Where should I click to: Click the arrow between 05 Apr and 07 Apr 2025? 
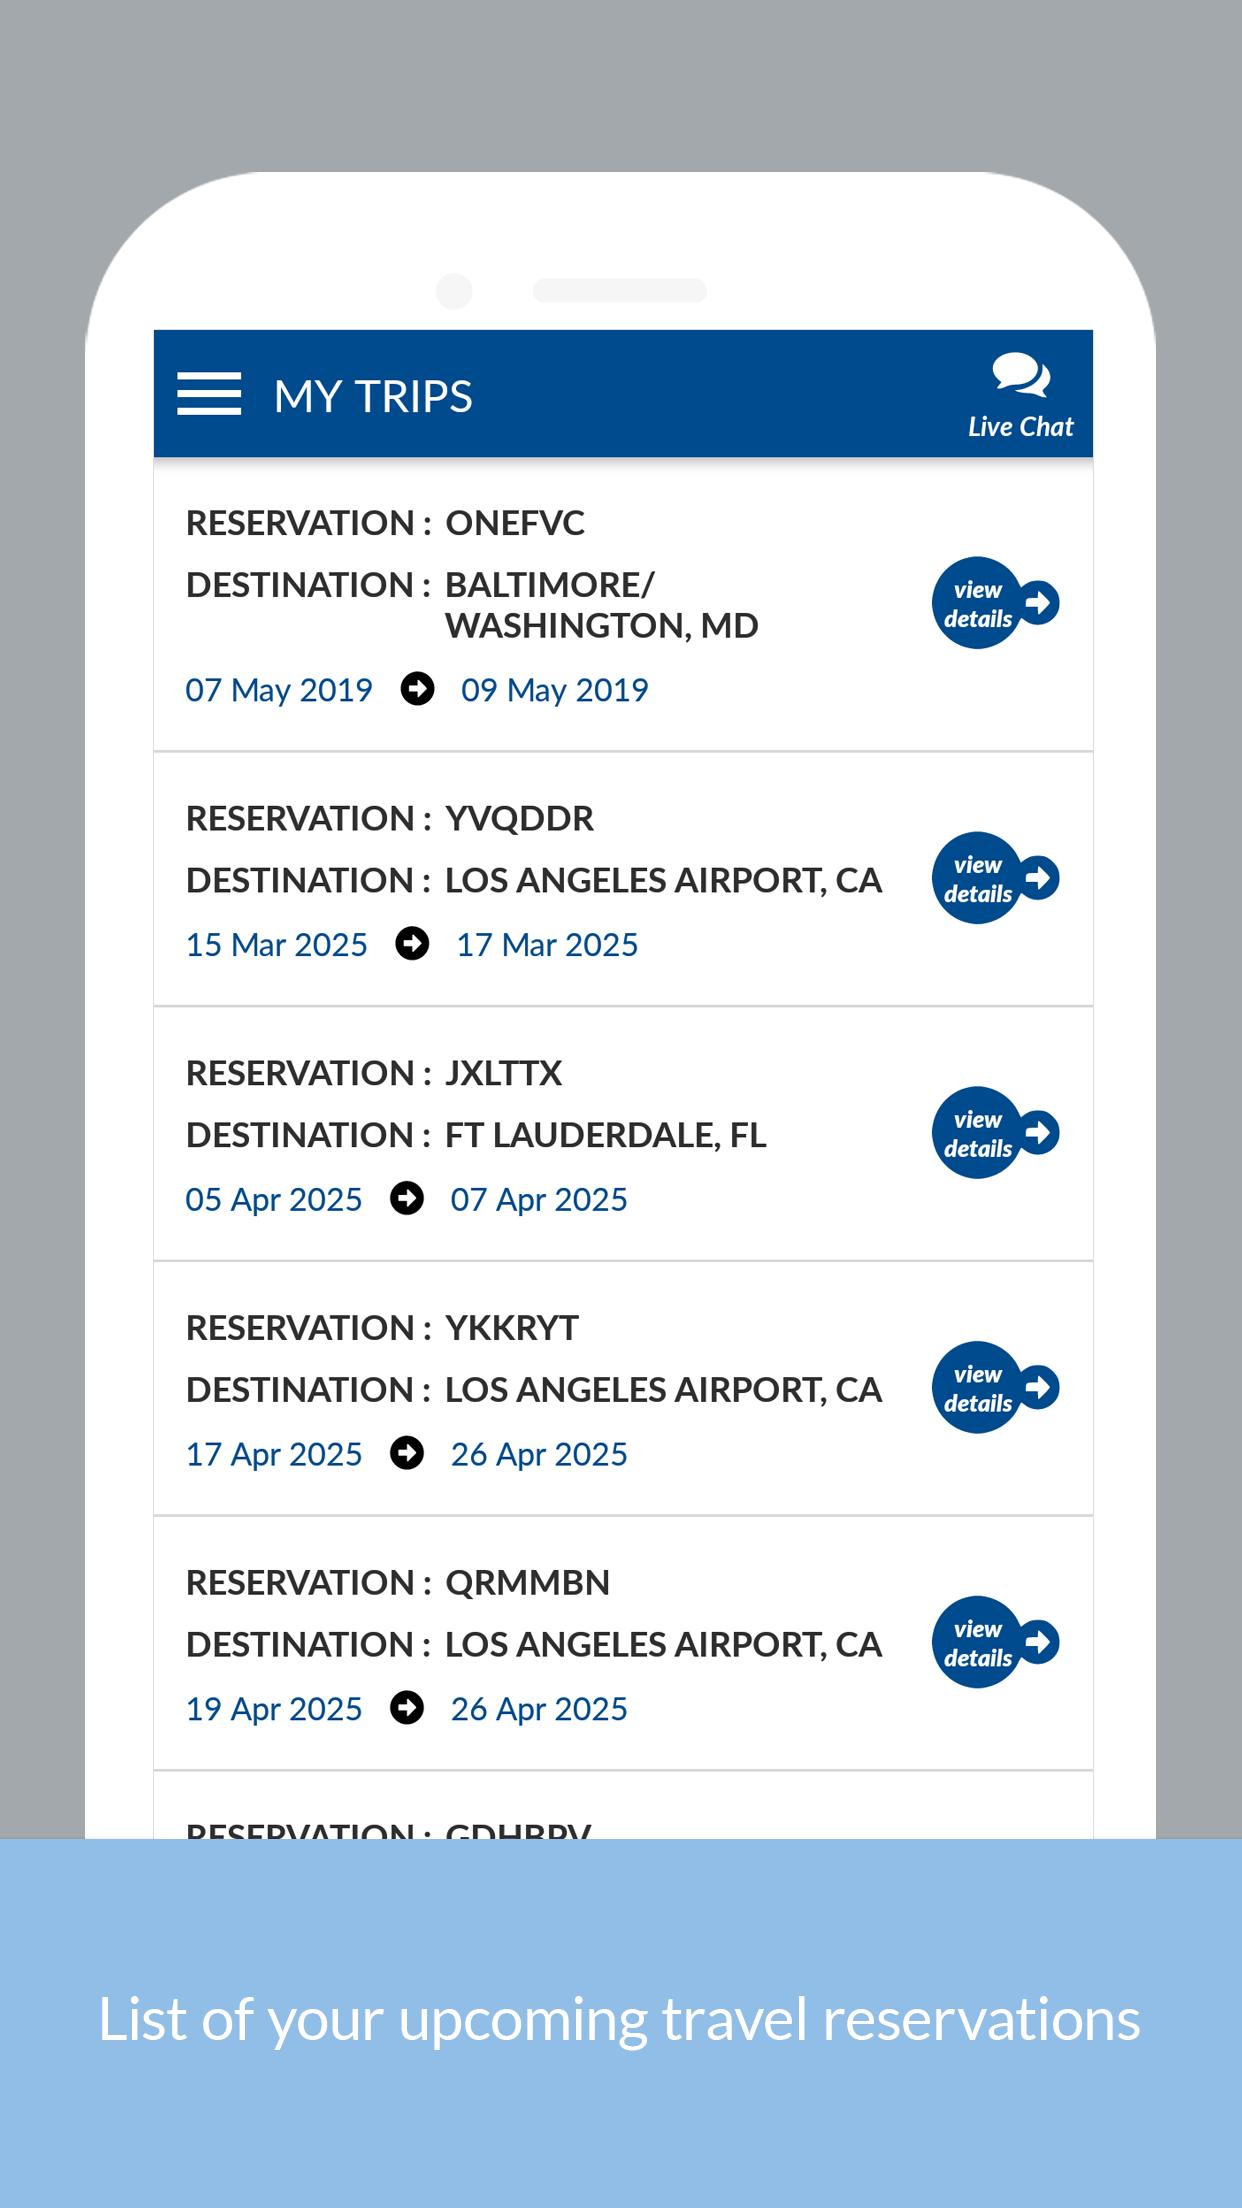pos(407,1198)
